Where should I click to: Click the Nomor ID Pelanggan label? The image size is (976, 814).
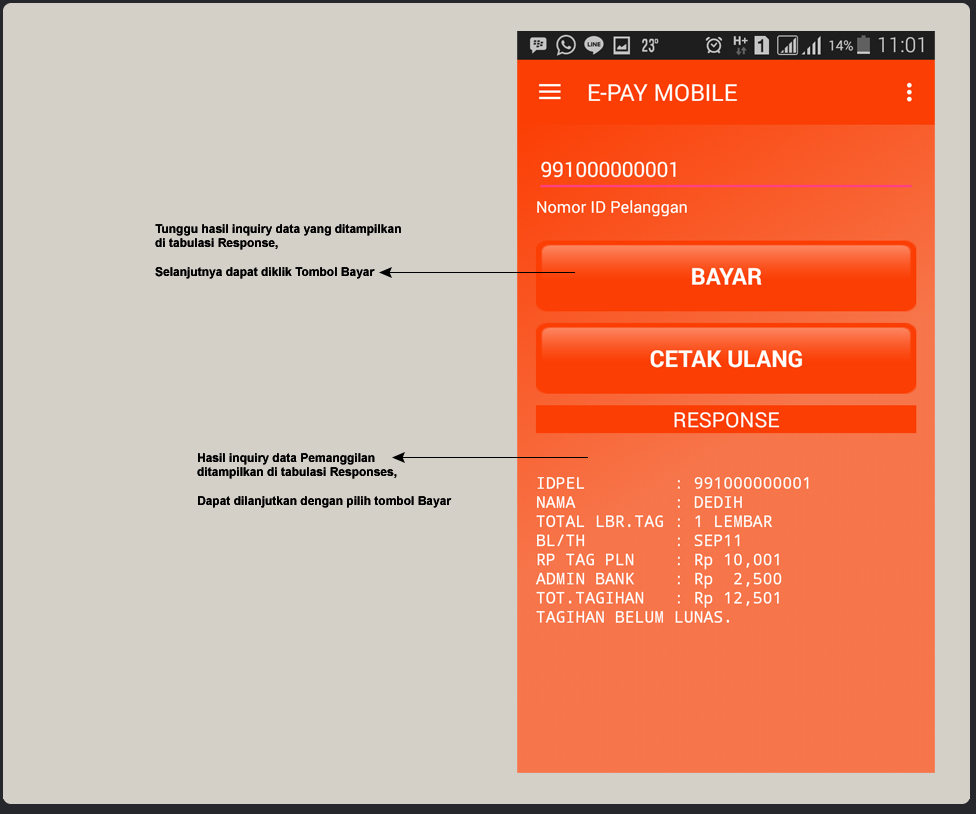[612, 207]
